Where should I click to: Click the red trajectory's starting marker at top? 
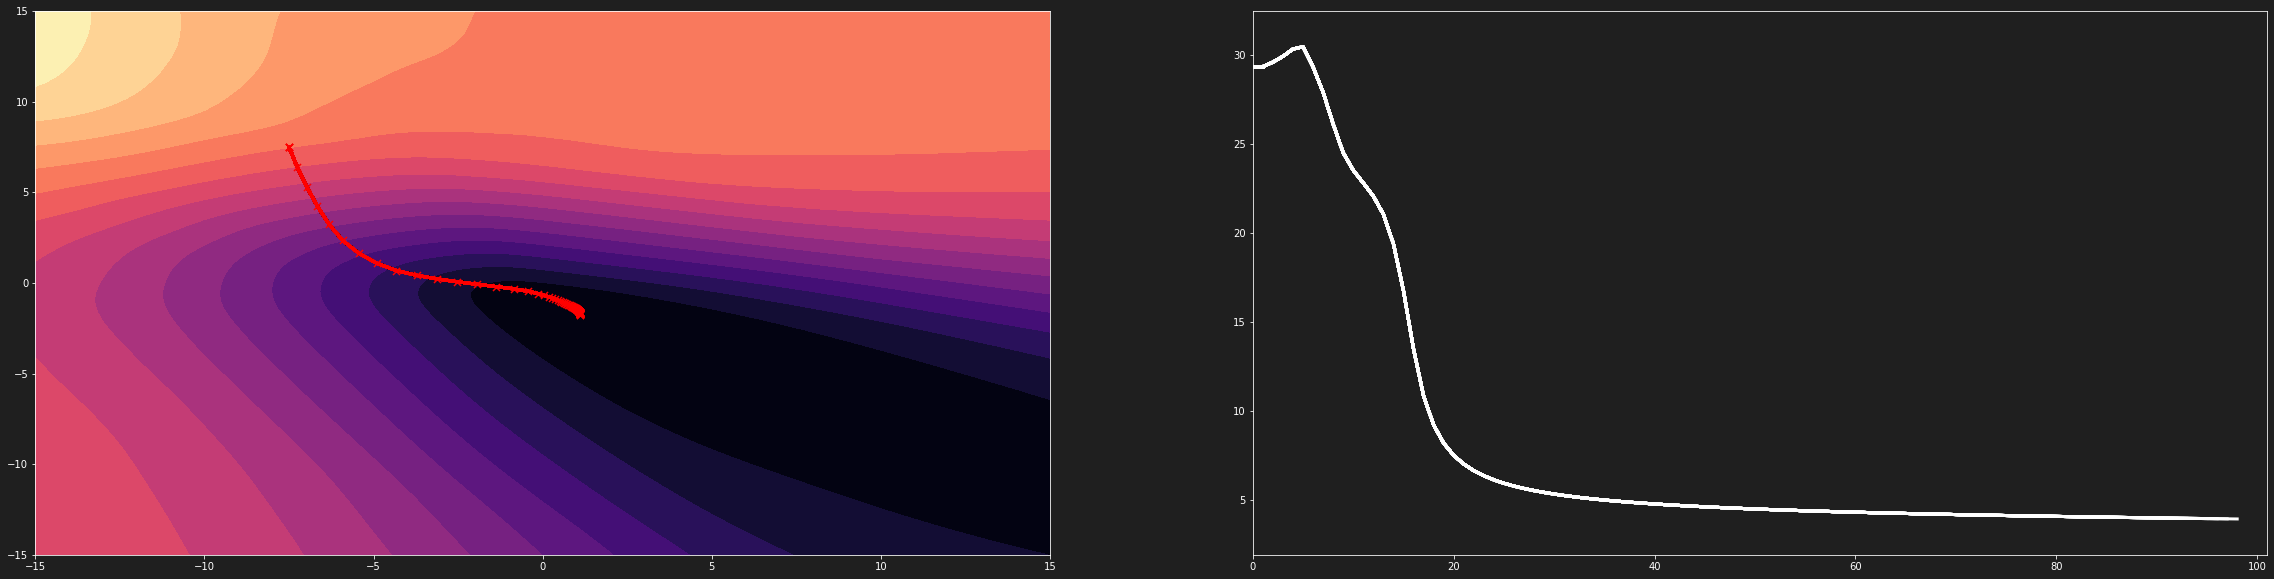click(x=289, y=147)
